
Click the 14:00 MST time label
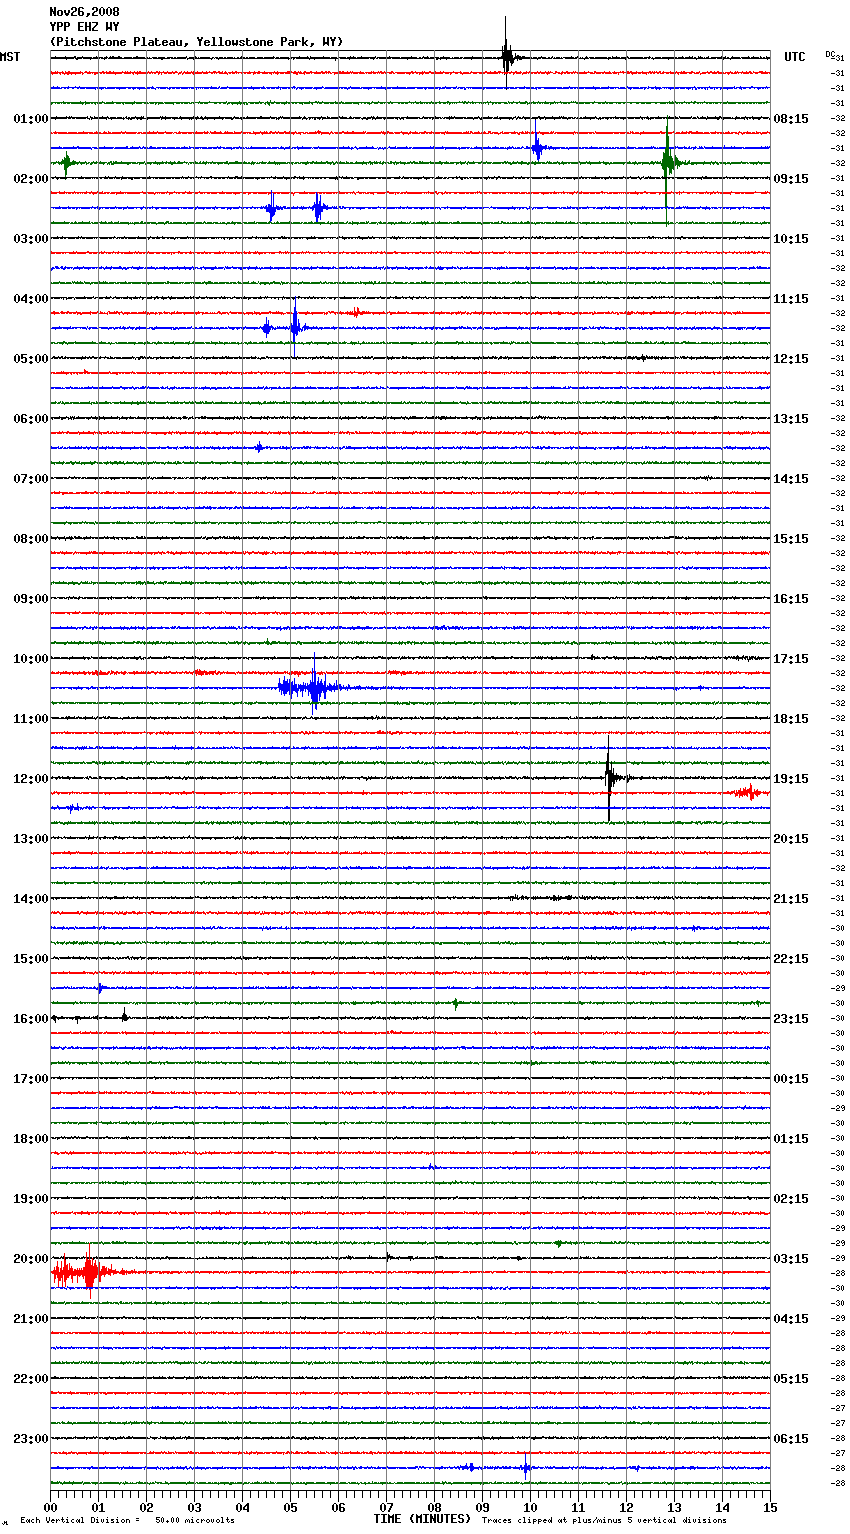pyautogui.click(x=31, y=899)
